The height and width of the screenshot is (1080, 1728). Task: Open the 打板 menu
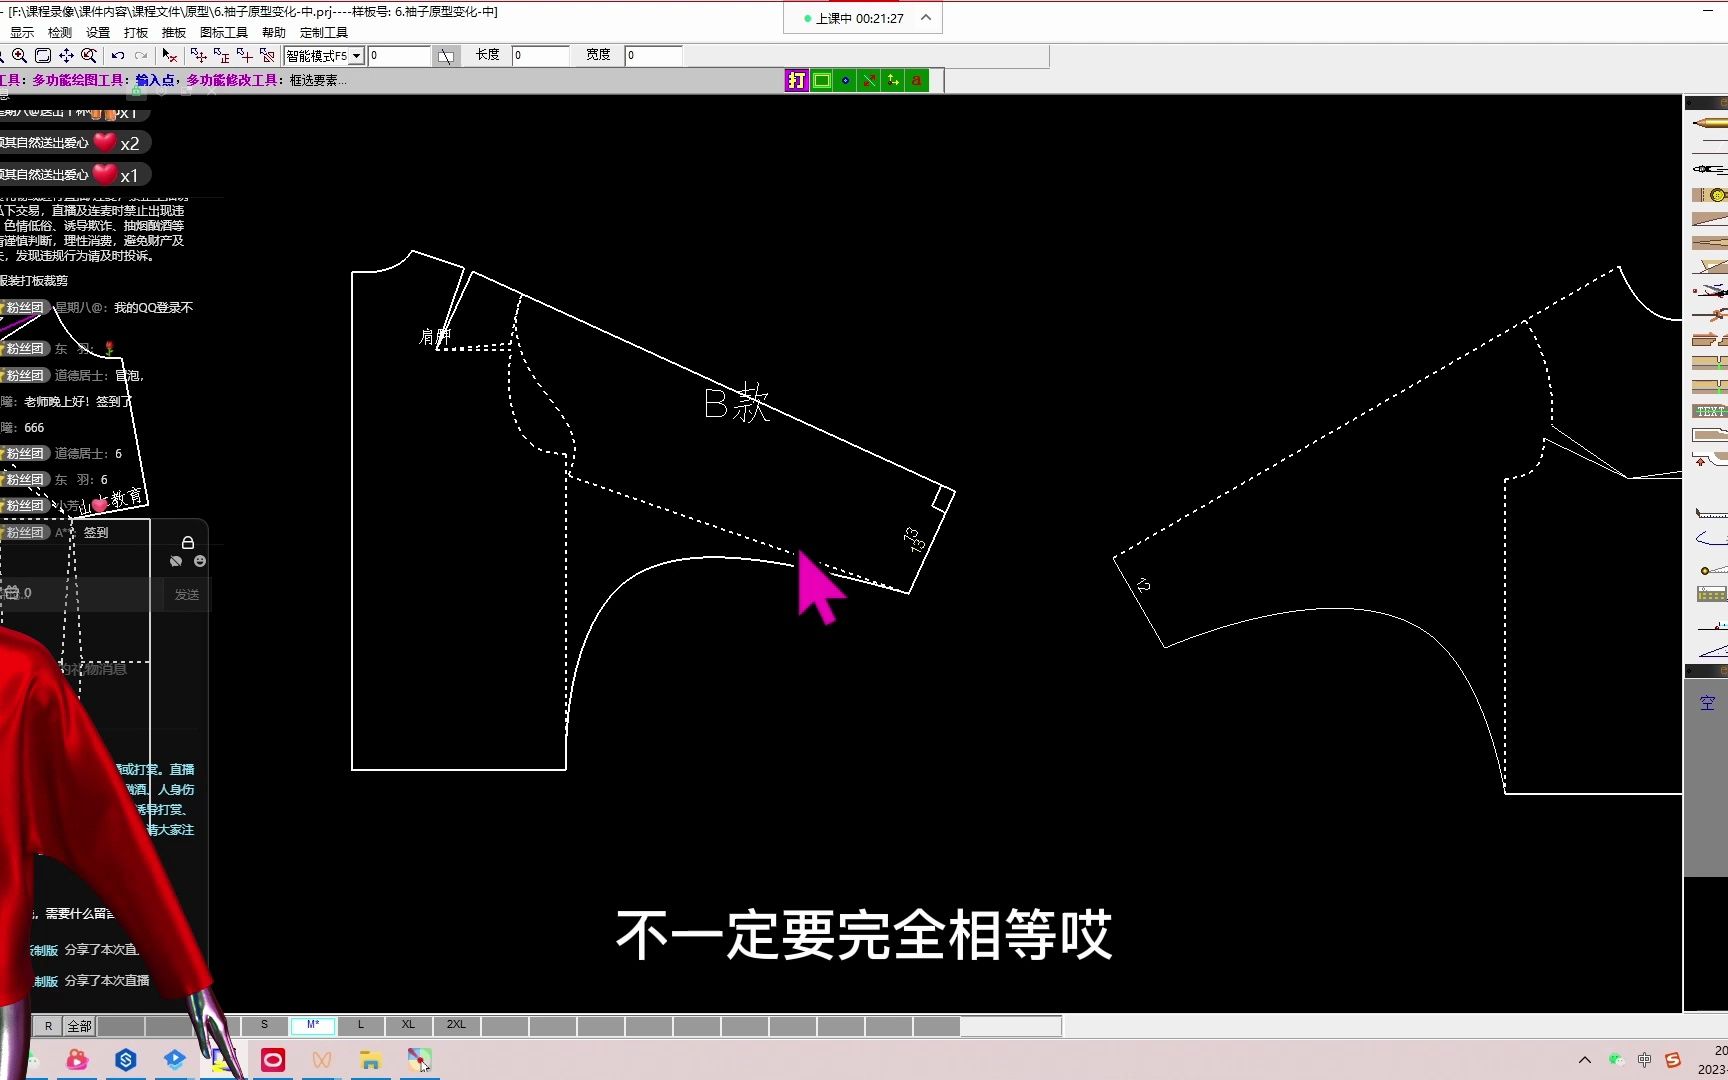point(136,32)
